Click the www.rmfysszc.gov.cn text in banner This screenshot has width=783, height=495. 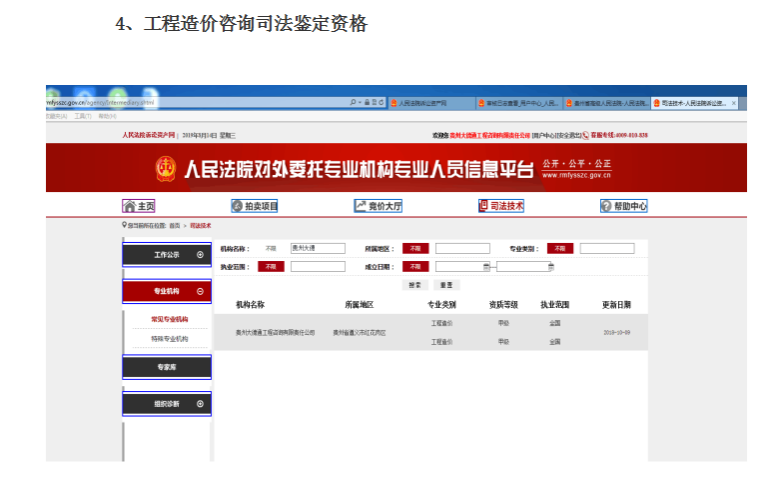tap(576, 175)
